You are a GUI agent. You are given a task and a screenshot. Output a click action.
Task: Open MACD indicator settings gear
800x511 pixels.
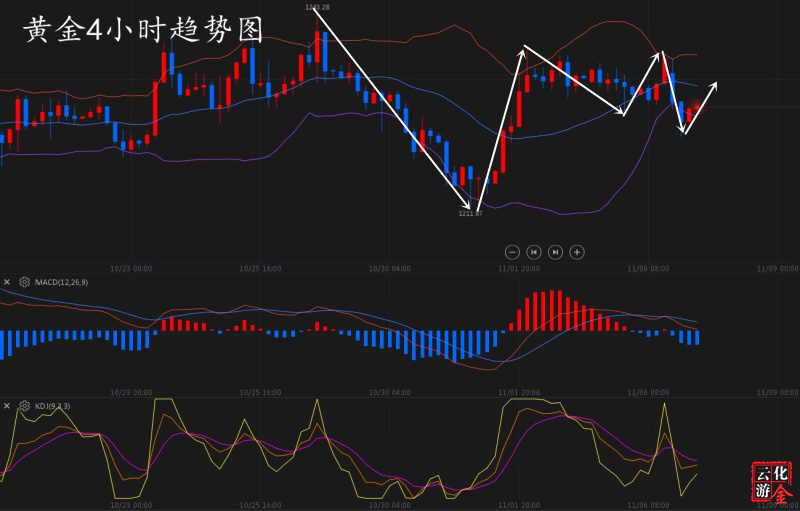tap(24, 282)
